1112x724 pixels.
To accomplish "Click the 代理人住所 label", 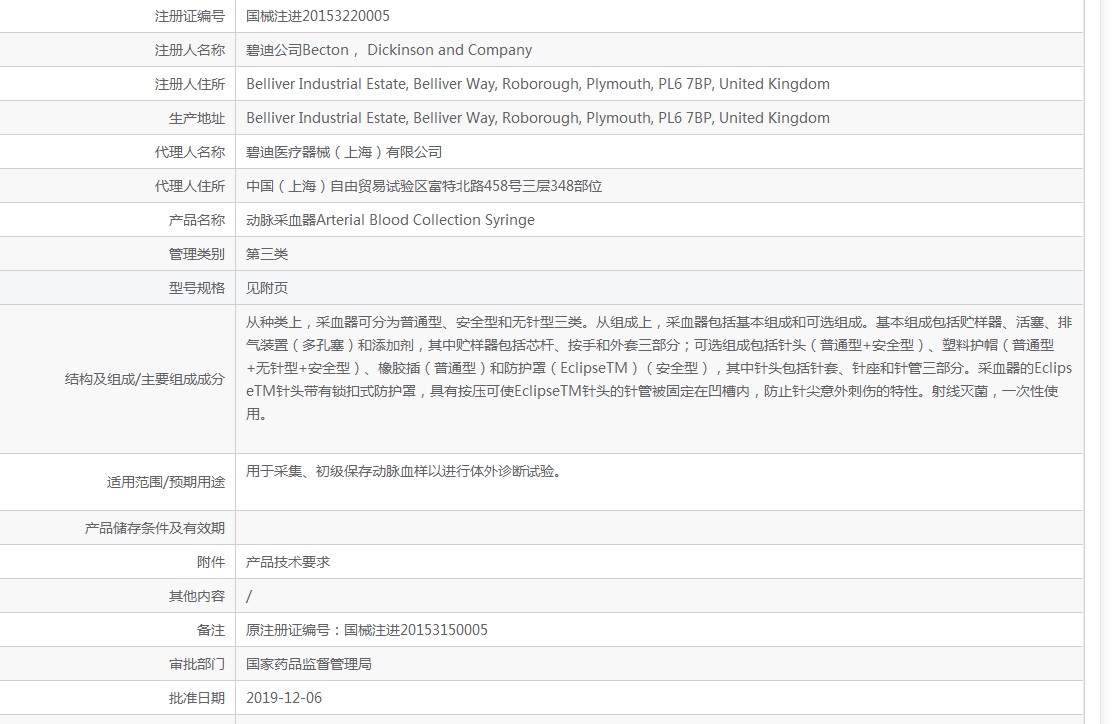I will 189,186.
